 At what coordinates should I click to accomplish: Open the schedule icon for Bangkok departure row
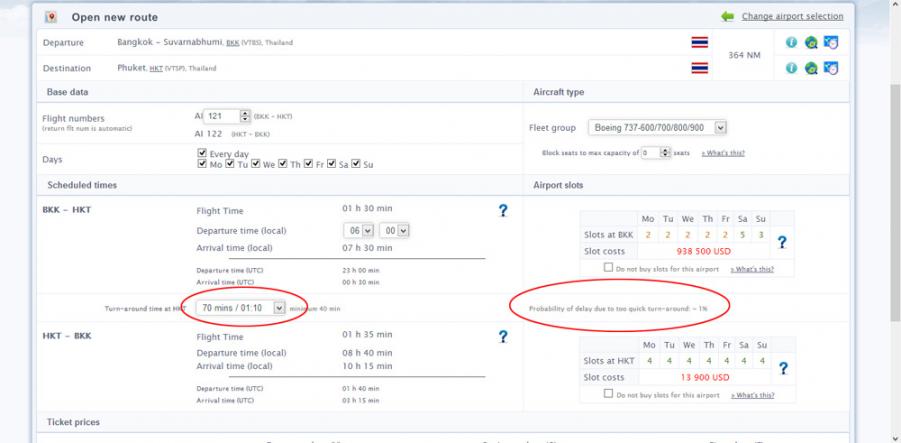click(829, 43)
